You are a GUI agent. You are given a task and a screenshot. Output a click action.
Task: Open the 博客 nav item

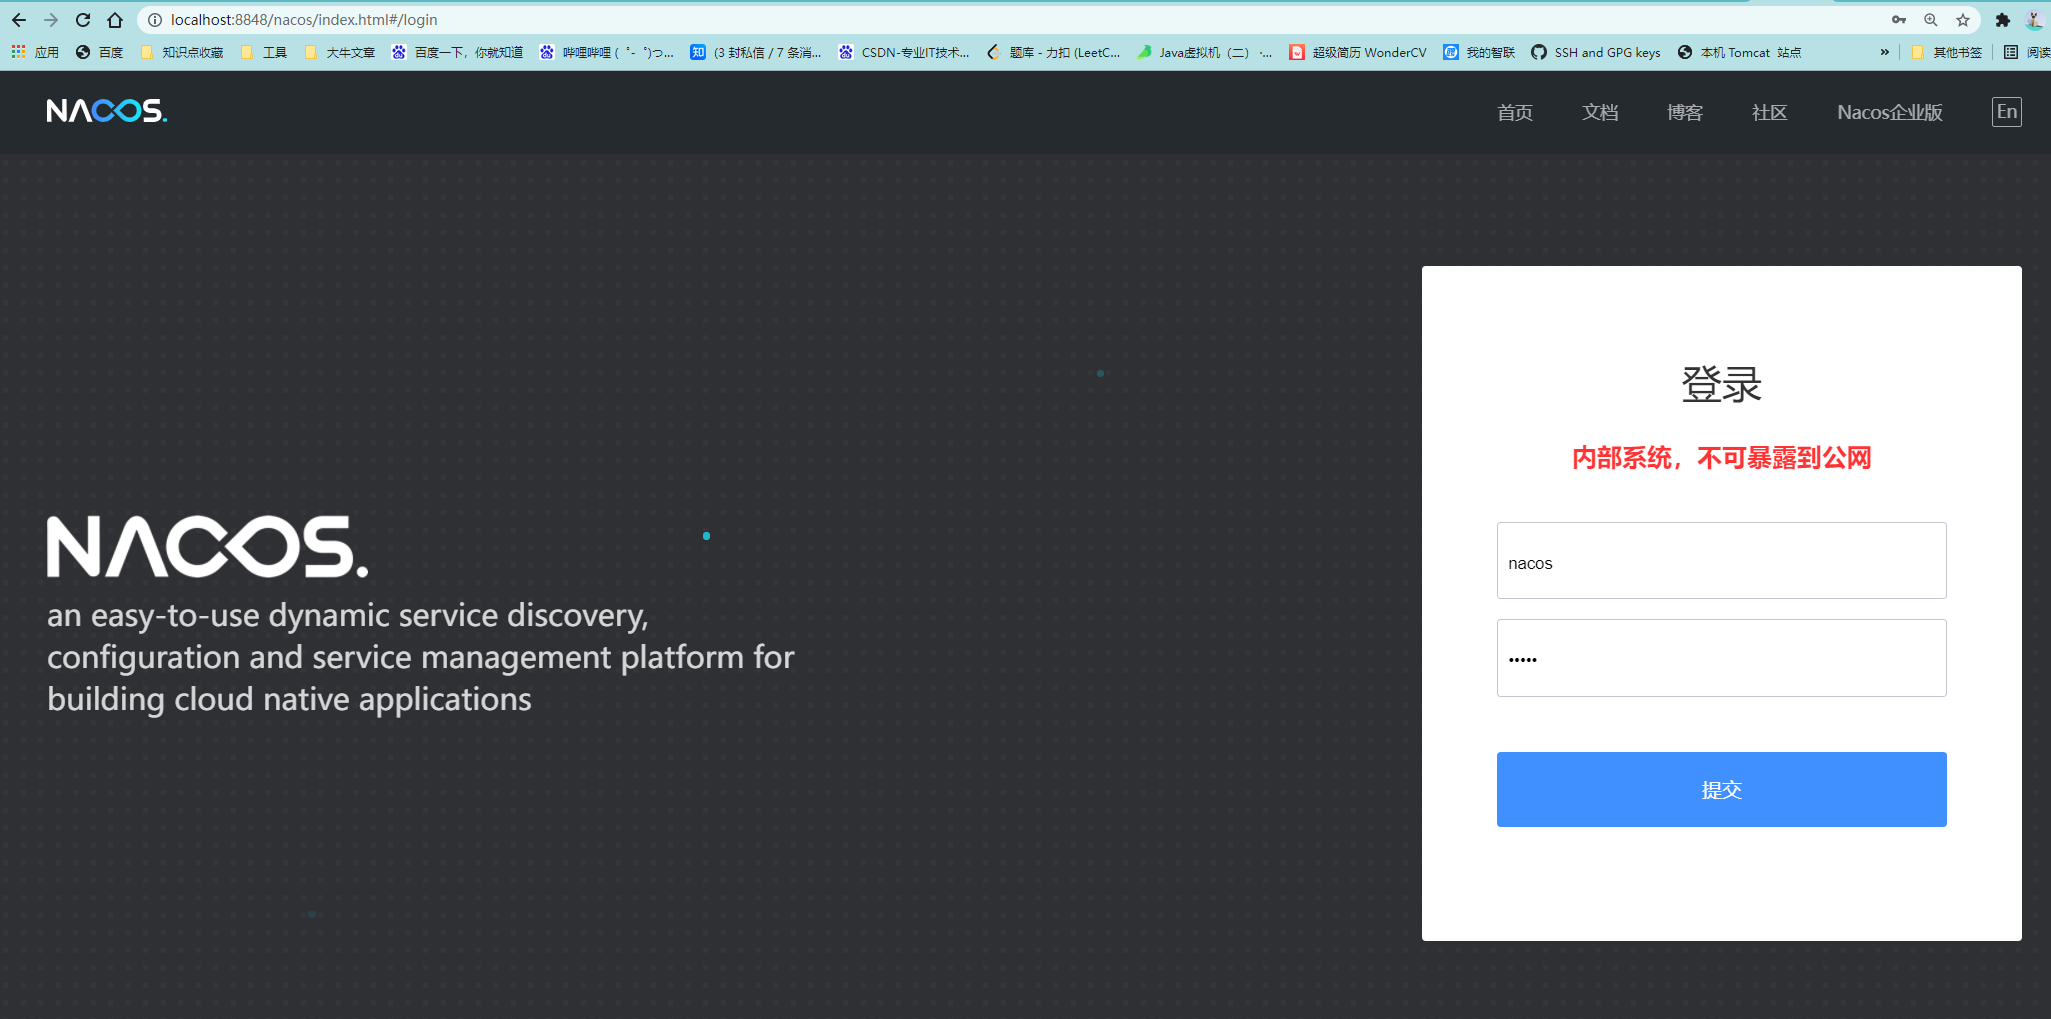(1685, 112)
